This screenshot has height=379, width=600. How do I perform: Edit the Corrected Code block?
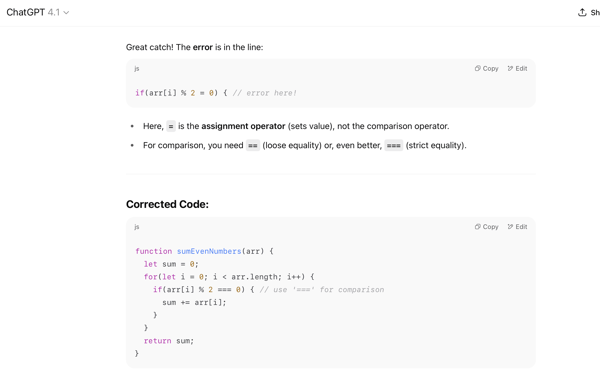point(517,227)
